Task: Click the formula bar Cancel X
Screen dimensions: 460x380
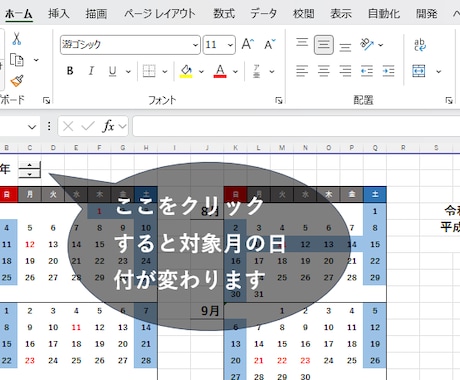Action: 68,126
